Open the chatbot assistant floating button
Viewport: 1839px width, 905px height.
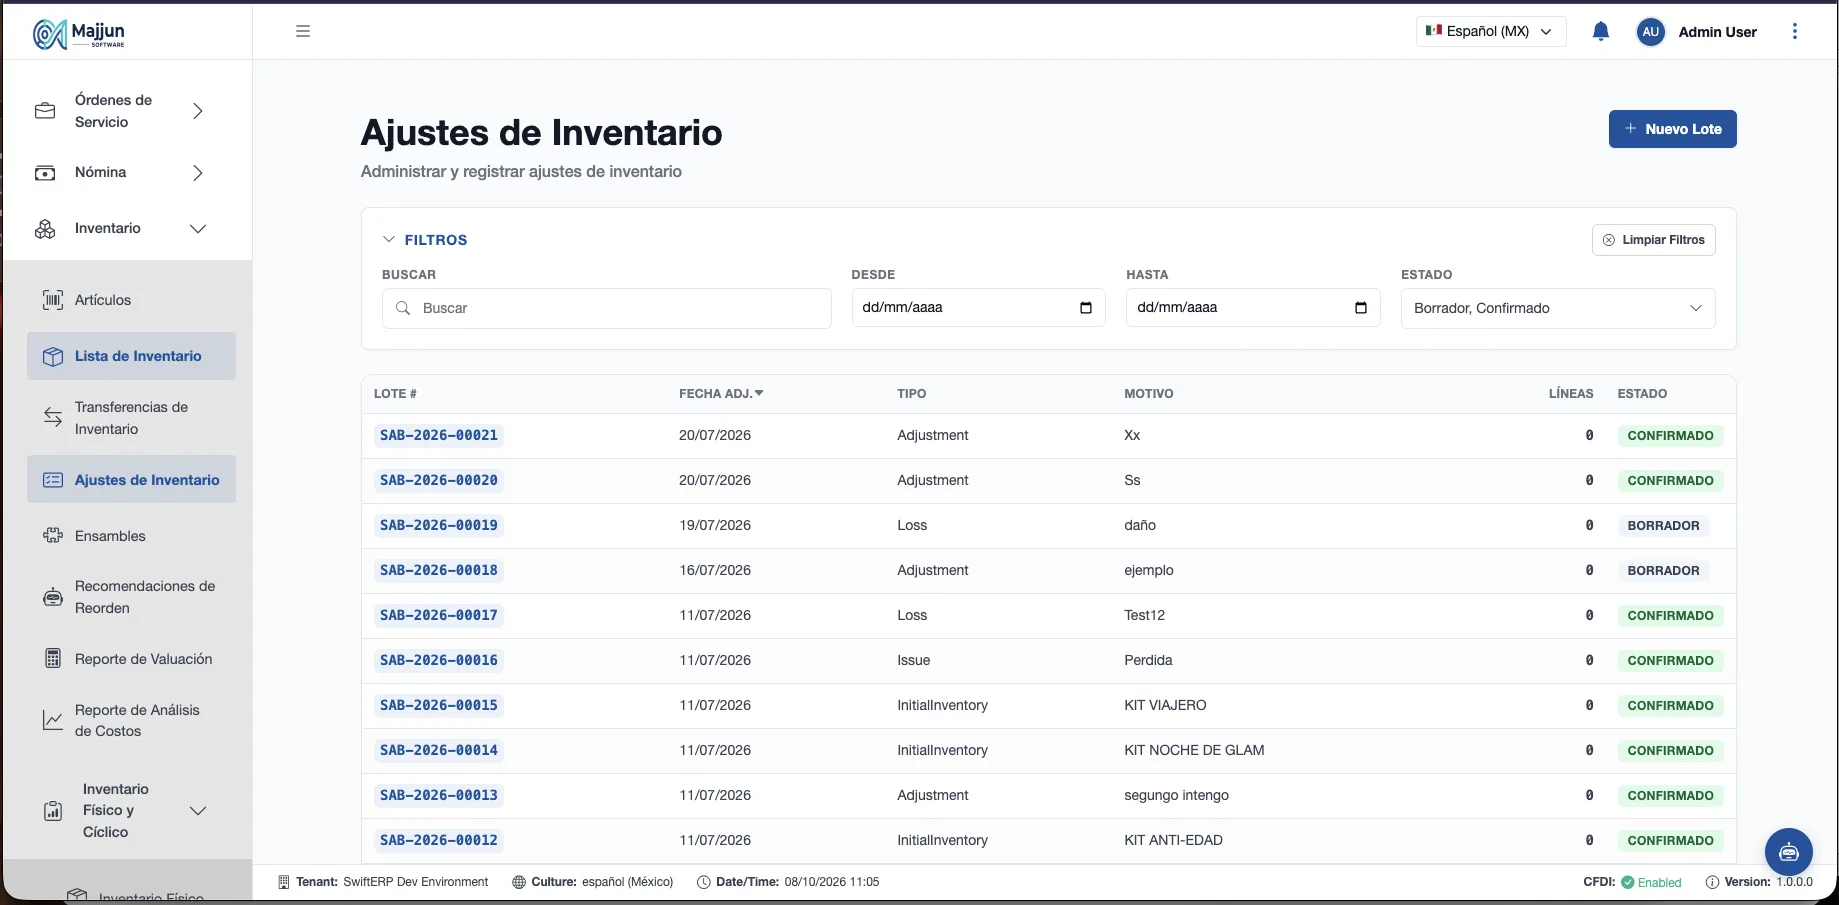1788,852
